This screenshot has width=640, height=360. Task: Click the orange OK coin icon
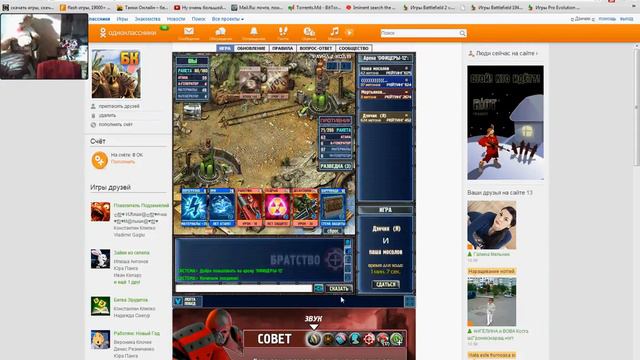coord(99,160)
